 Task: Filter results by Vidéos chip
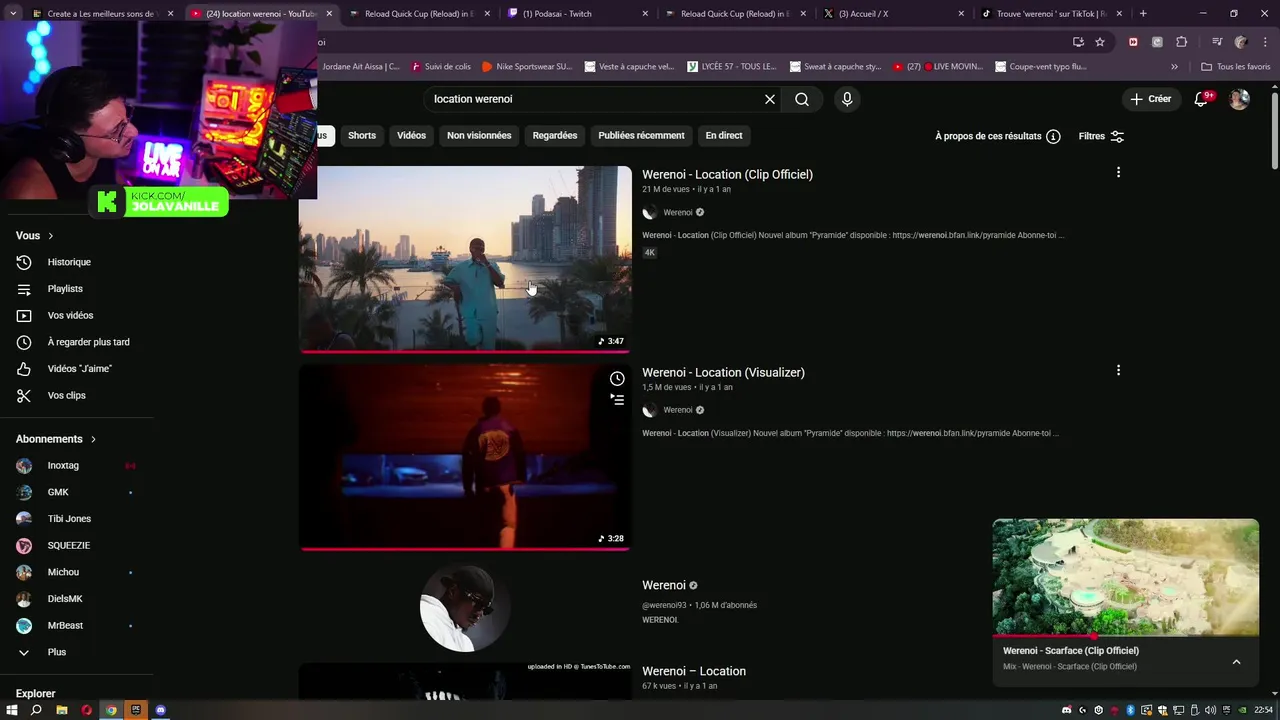tap(411, 136)
